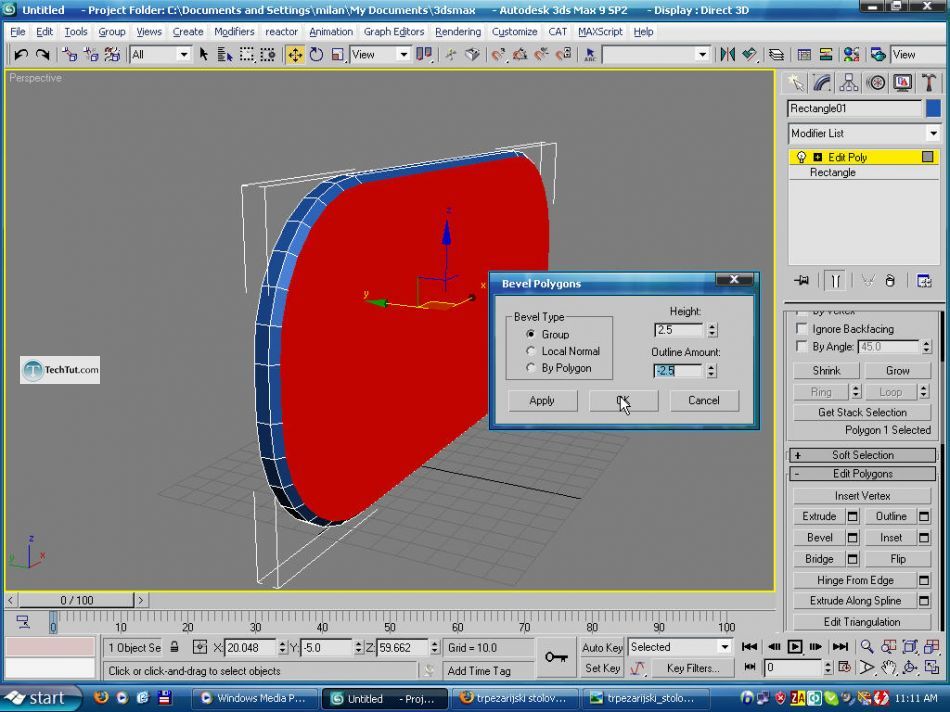Viewport: 950px width, 712px height.
Task: Click the Align tool icon
Action: (749, 55)
